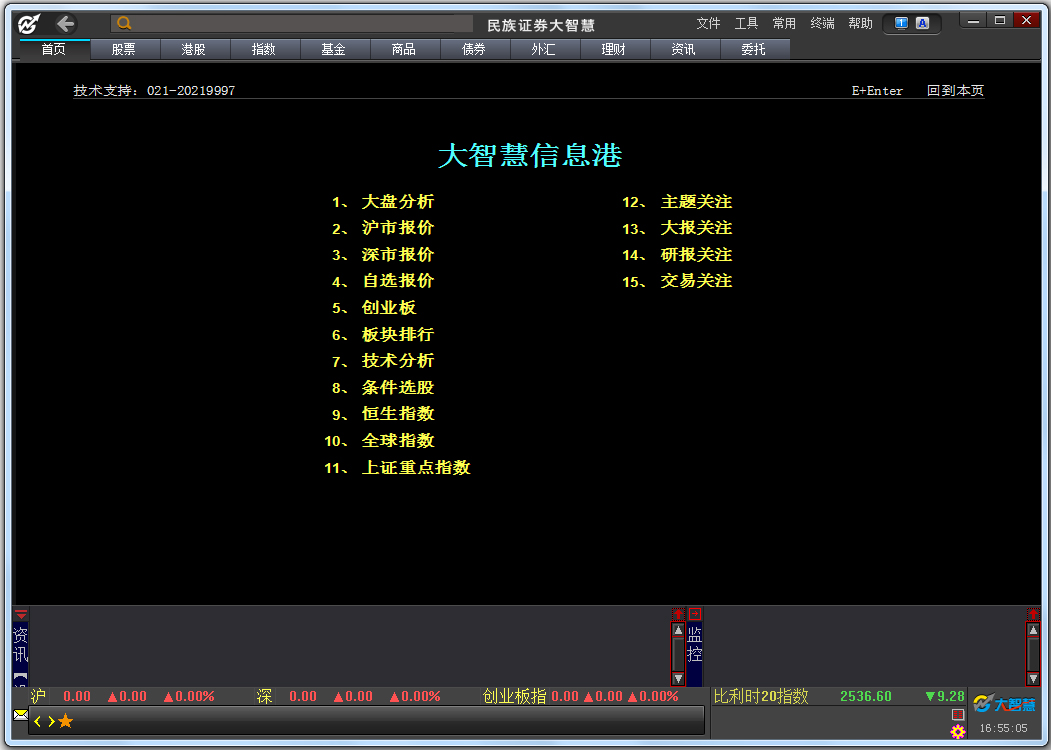Screen dimensions: 1051x750
Task: Switch to the 股票 tab
Action: pos(125,50)
